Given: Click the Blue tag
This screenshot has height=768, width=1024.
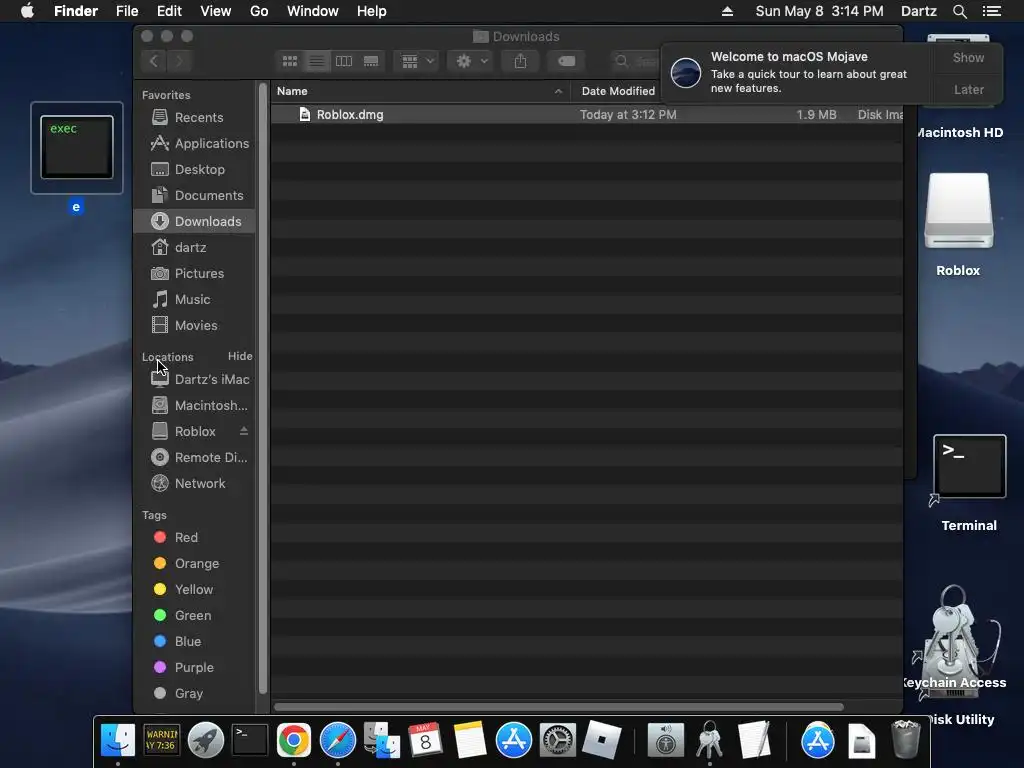Looking at the screenshot, I should click(x=194, y=642).
